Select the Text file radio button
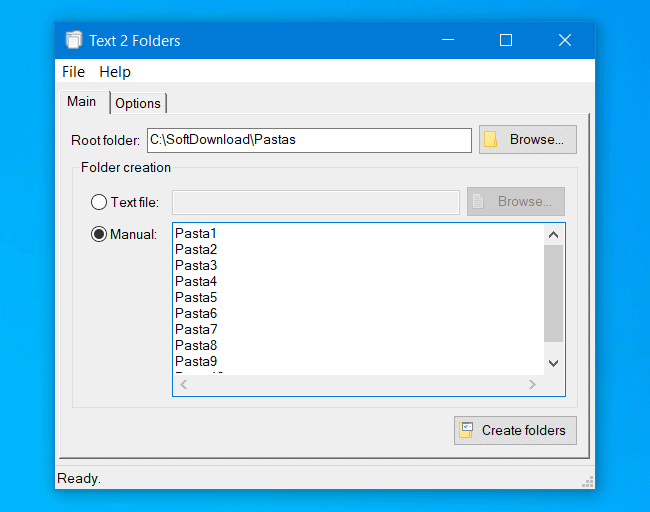Image resolution: width=650 pixels, height=512 pixels. coord(99,202)
